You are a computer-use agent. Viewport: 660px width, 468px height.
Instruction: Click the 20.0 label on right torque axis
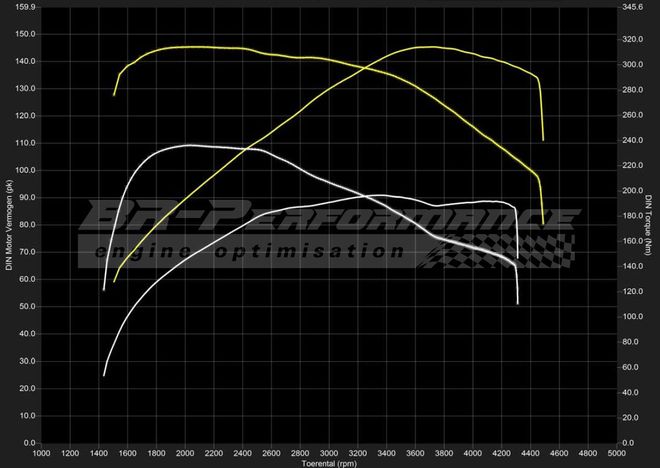coord(630,417)
